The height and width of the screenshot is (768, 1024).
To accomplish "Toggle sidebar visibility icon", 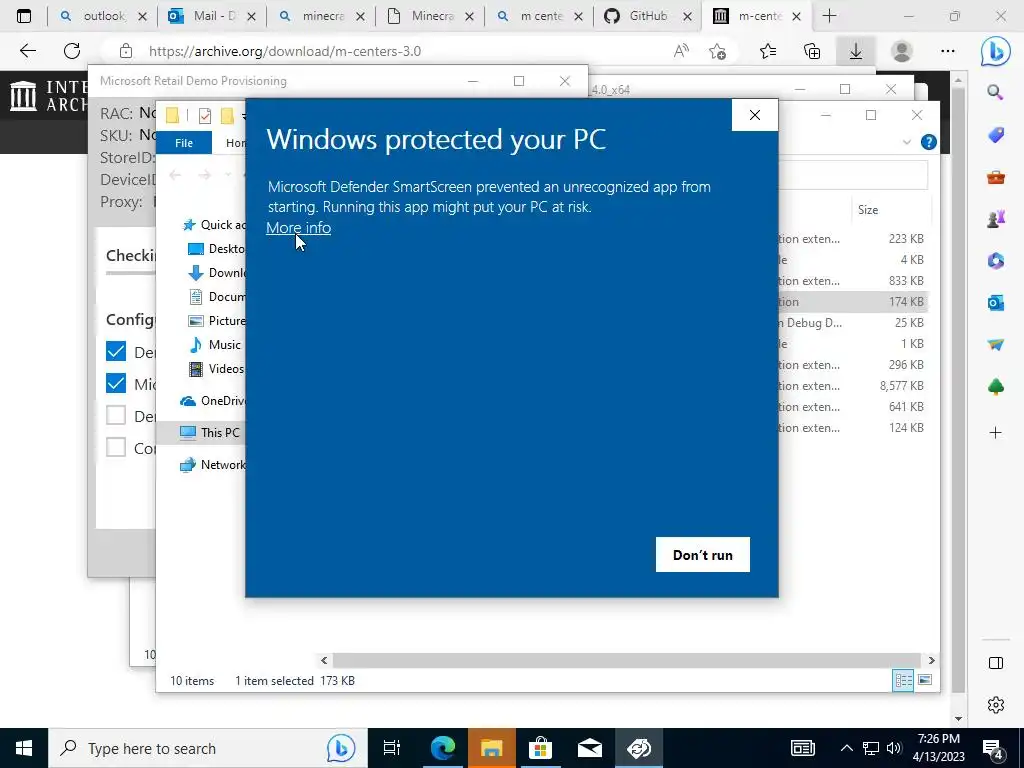I will [x=995, y=663].
